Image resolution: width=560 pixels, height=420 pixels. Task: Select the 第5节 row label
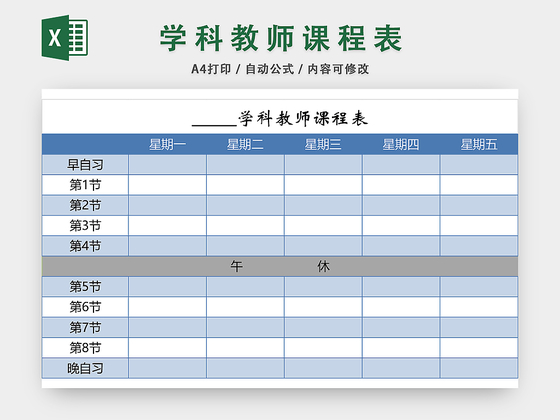[x=85, y=287]
